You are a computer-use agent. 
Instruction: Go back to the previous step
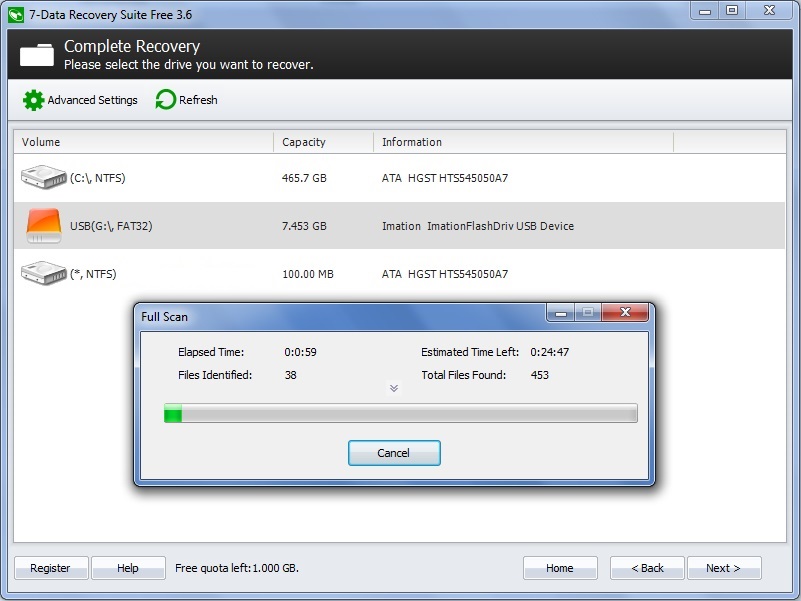coord(646,567)
